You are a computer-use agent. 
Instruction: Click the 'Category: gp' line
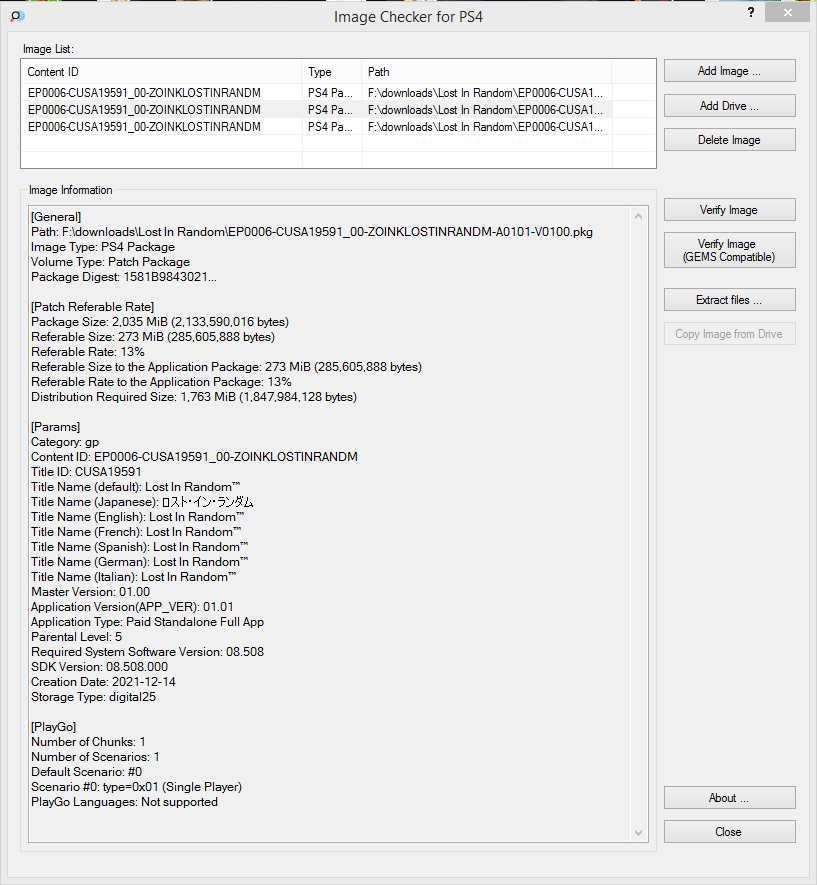65,442
